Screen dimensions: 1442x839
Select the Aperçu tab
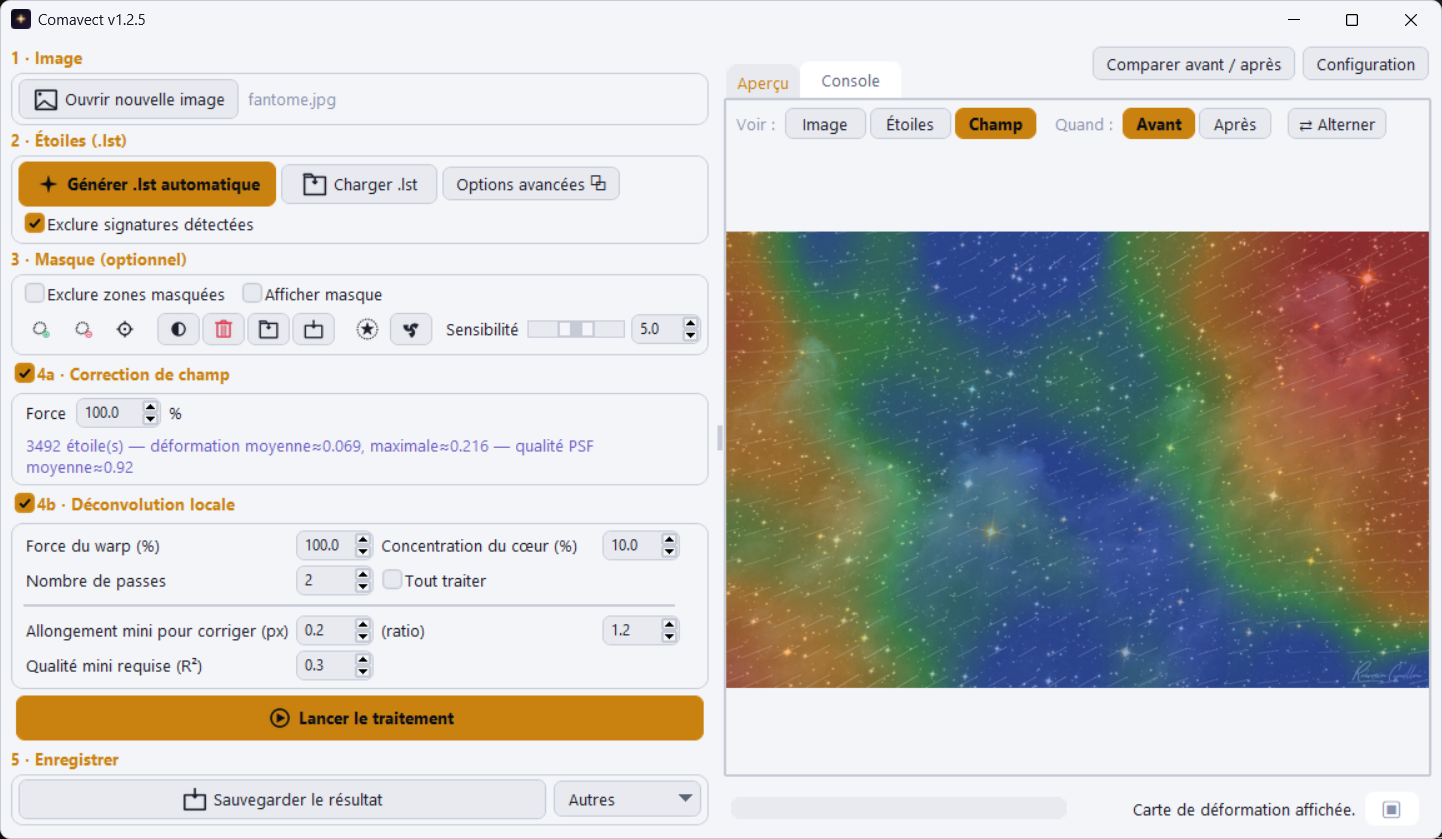[x=763, y=83]
